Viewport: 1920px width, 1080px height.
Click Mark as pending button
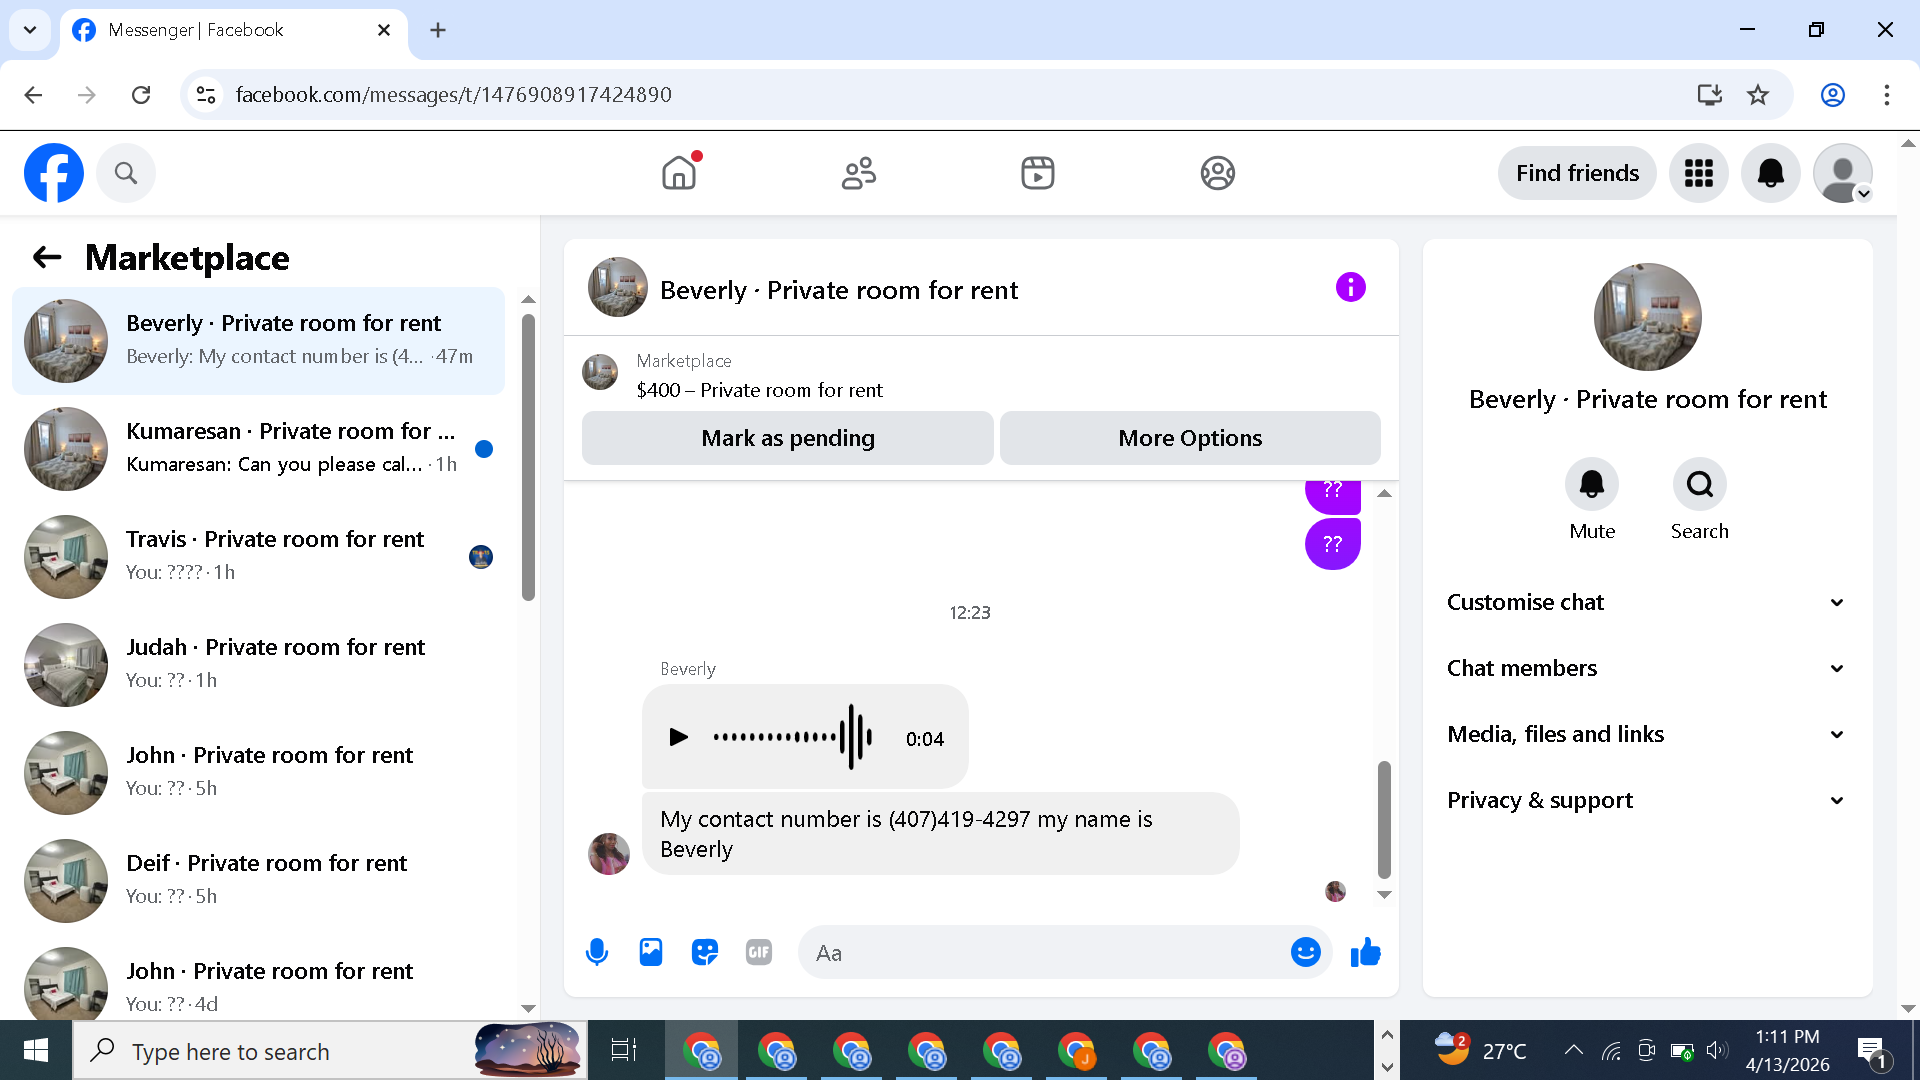(787, 438)
